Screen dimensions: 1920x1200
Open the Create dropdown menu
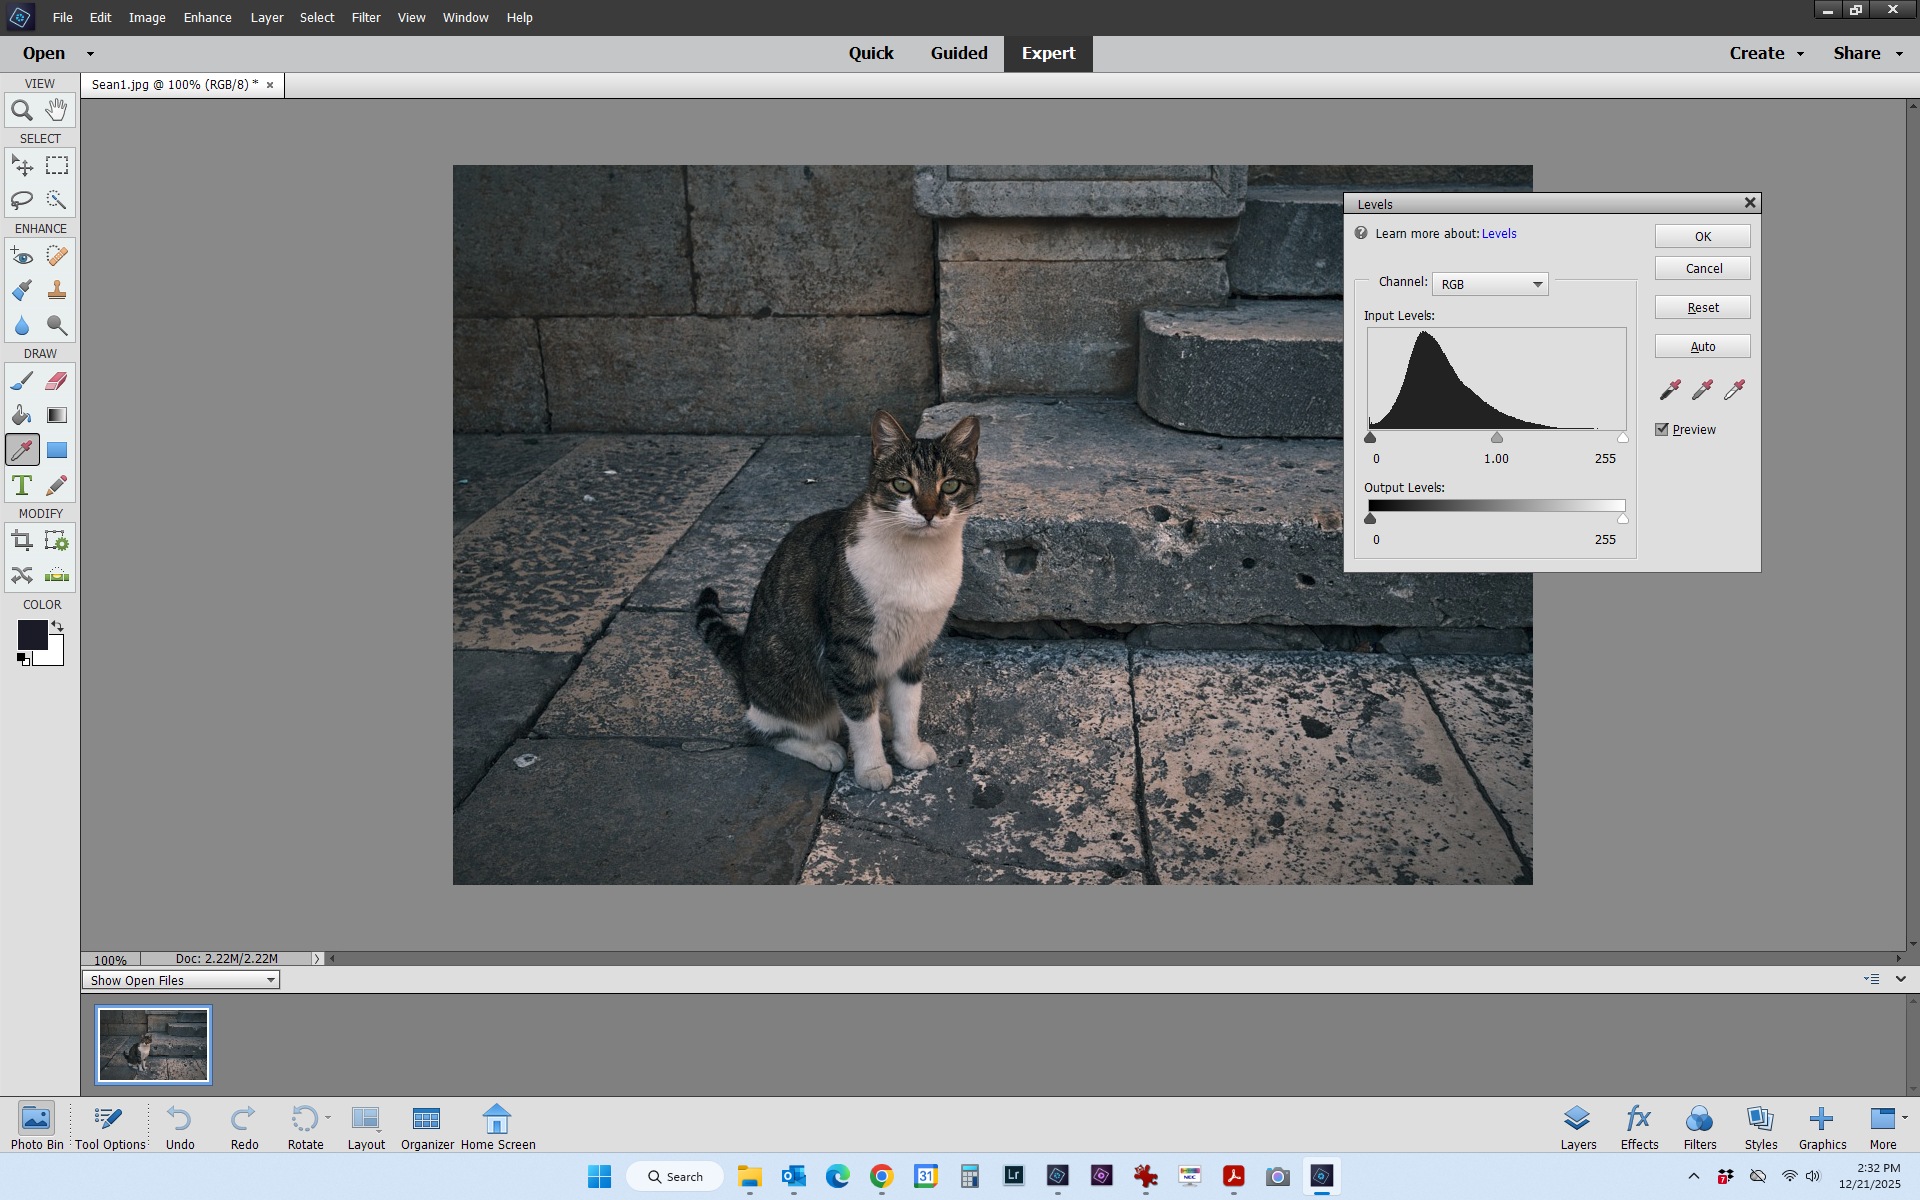coord(1766,54)
